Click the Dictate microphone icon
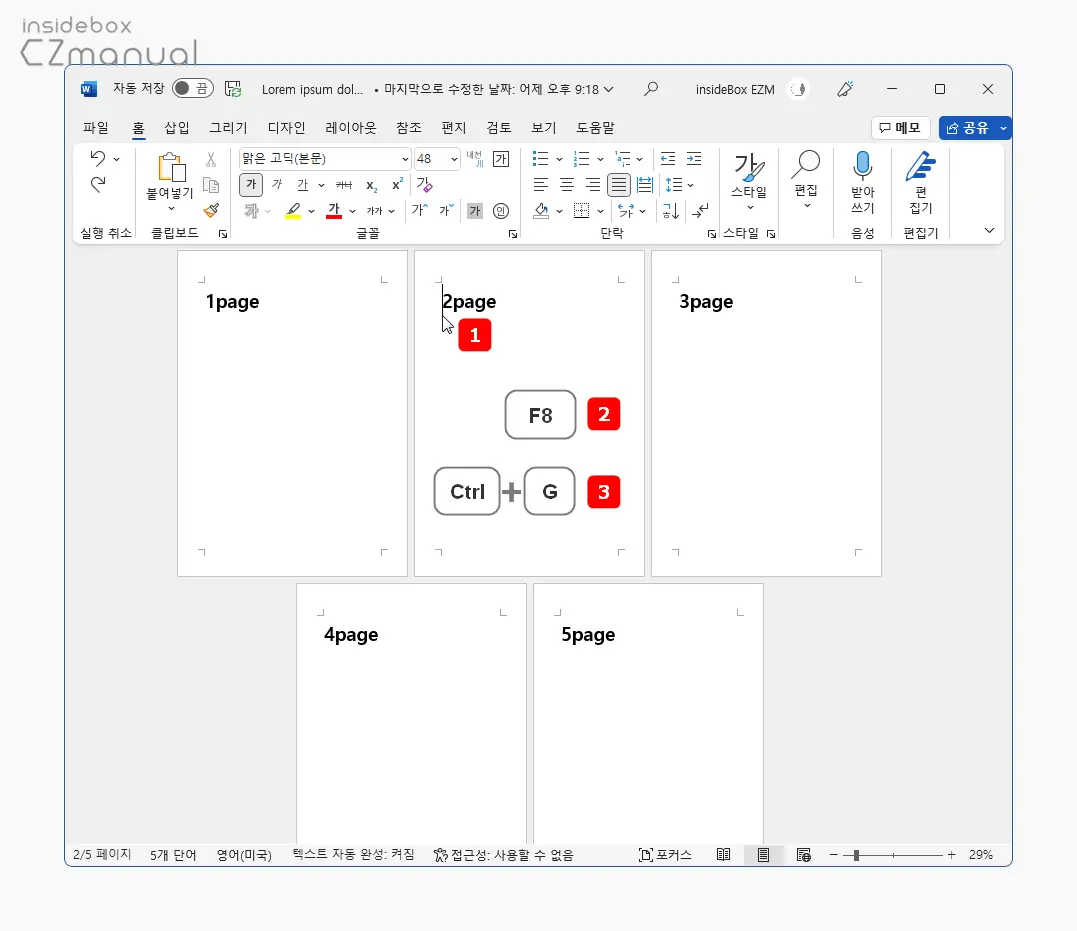 863,166
